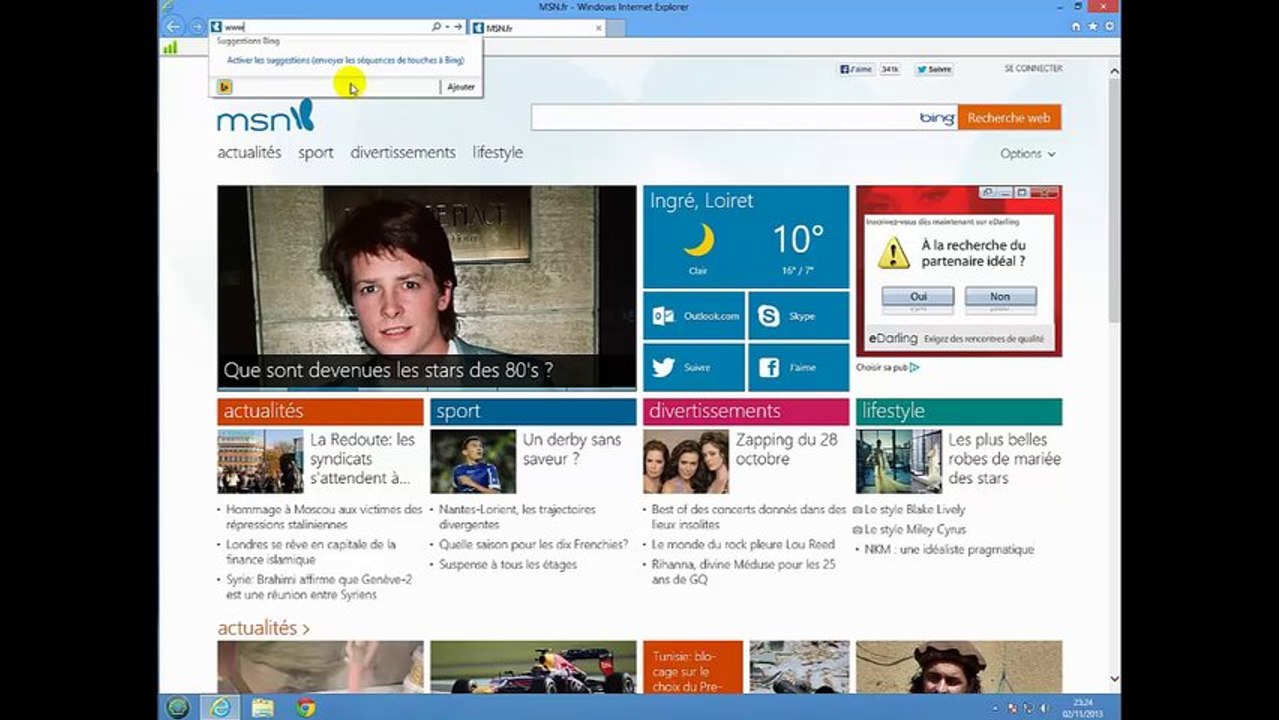1279x720 pixels.
Task: Click 'Que sont devenues les stars des 80's ?' headline
Action: [388, 371]
